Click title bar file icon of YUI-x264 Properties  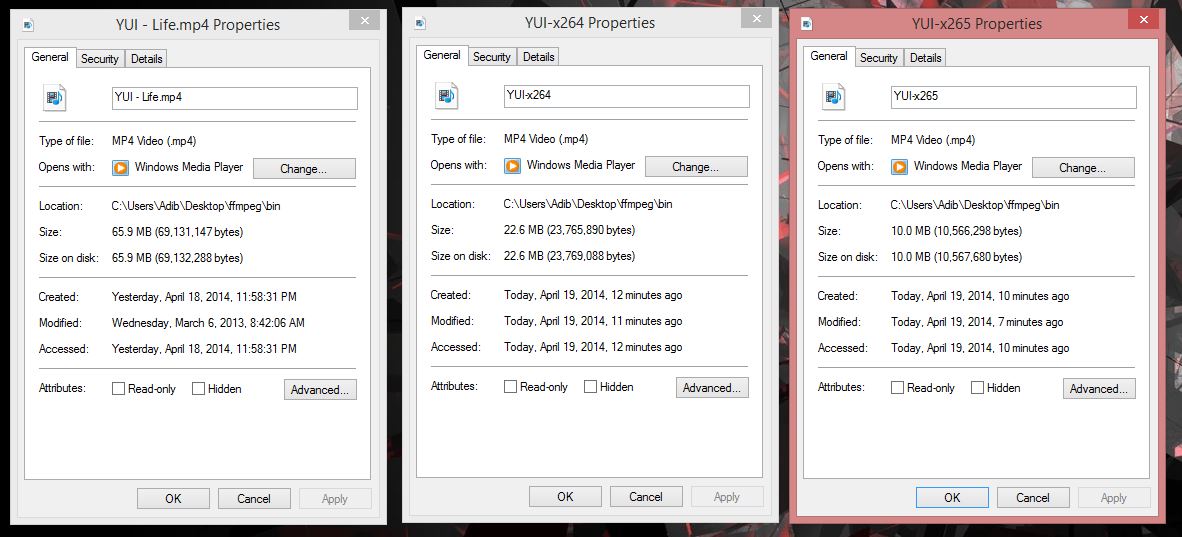pos(420,23)
